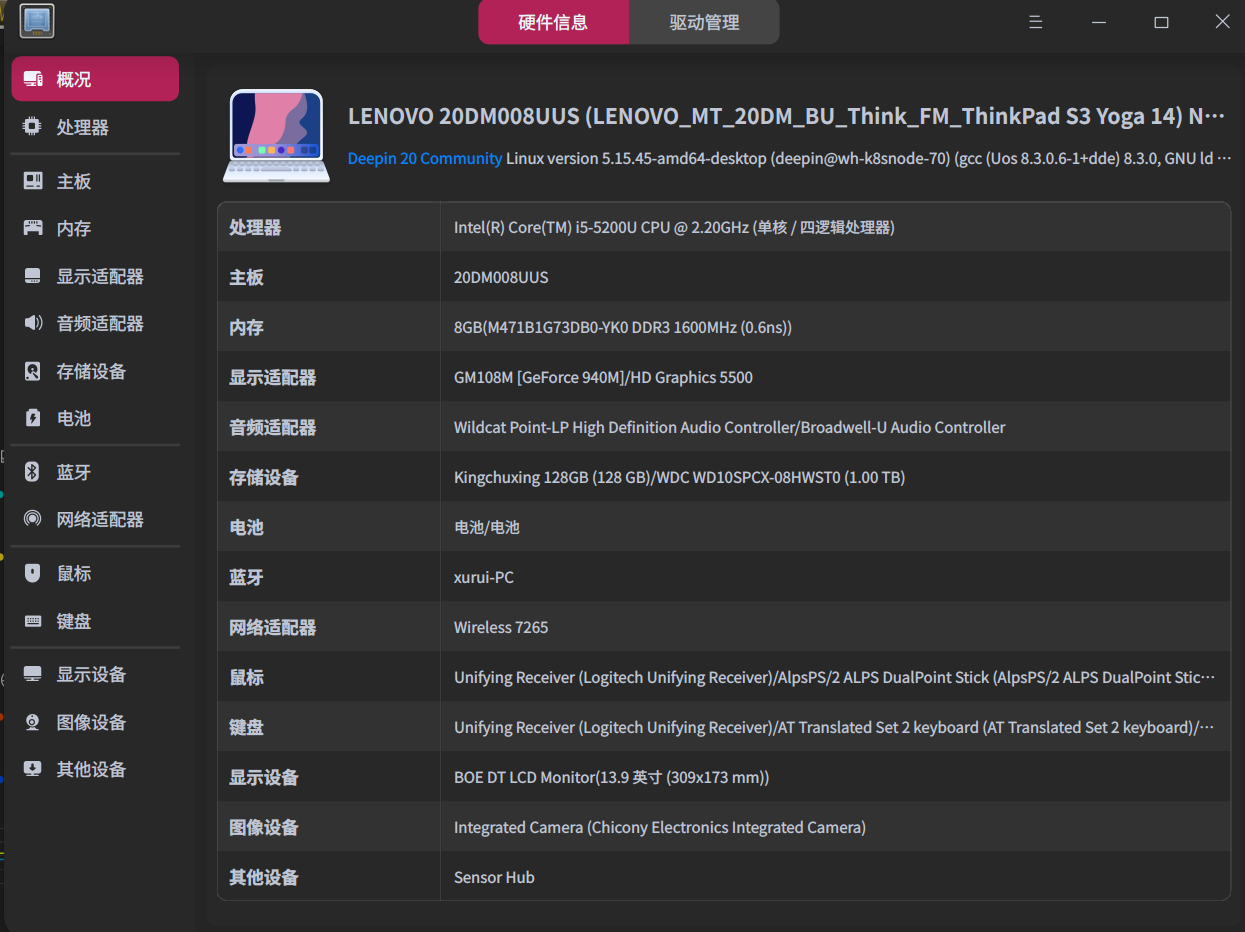This screenshot has width=1245, height=932.
Task: Click the laptop computer illustration
Action: tap(276, 136)
